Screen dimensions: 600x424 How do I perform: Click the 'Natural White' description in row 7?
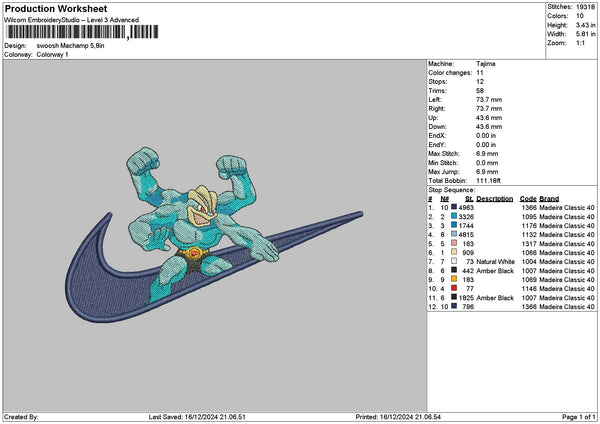click(x=496, y=262)
